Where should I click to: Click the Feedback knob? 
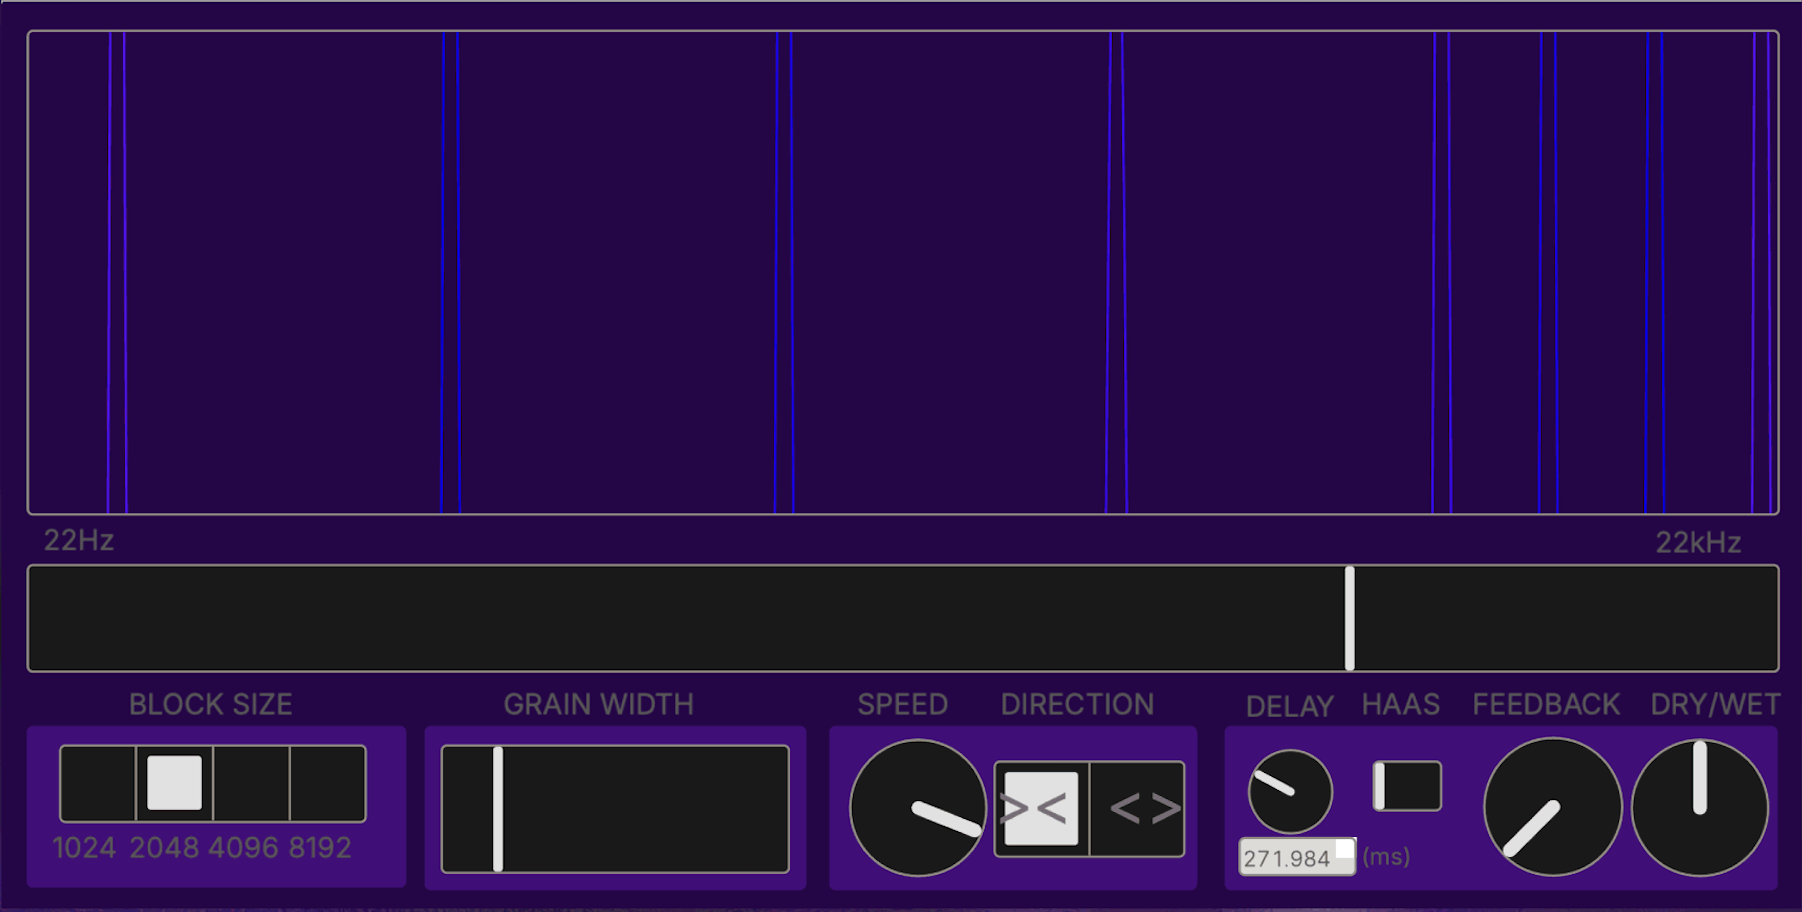(x=1552, y=808)
